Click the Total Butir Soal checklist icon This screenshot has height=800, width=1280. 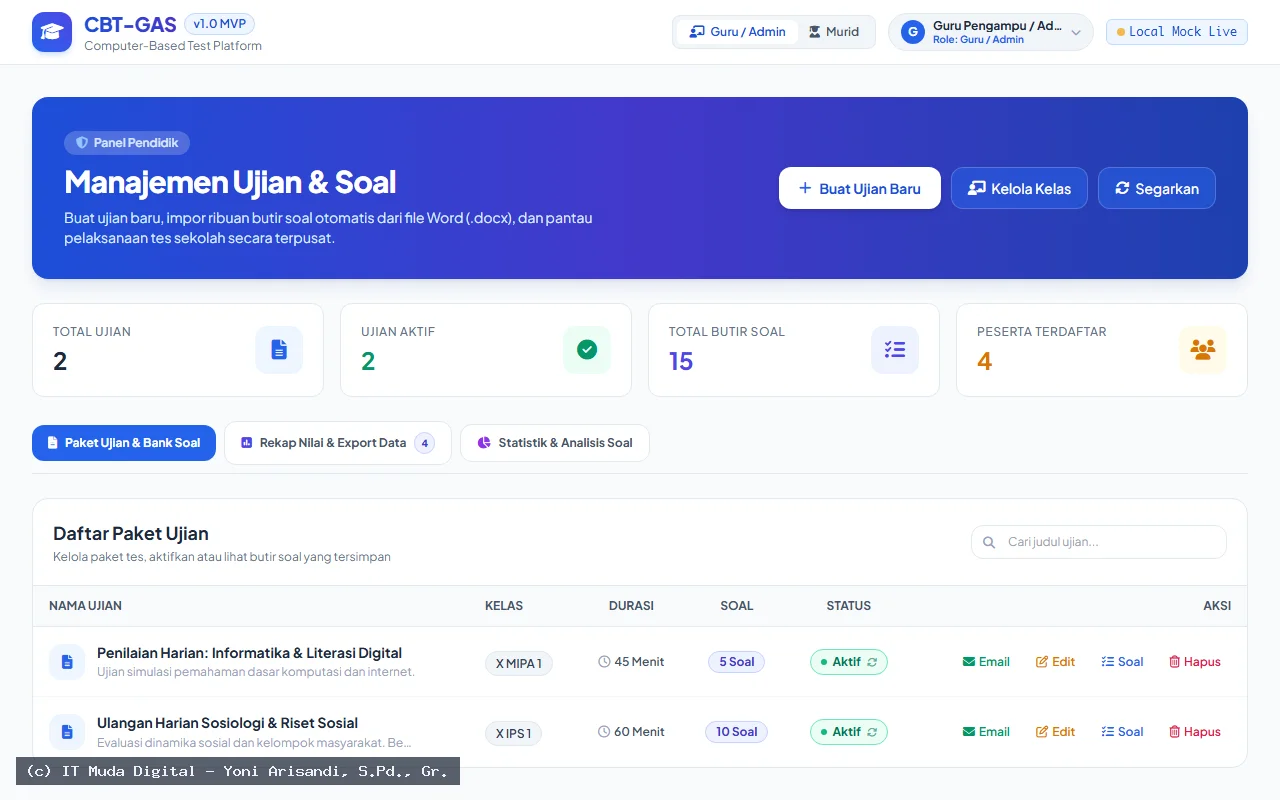[x=895, y=350]
